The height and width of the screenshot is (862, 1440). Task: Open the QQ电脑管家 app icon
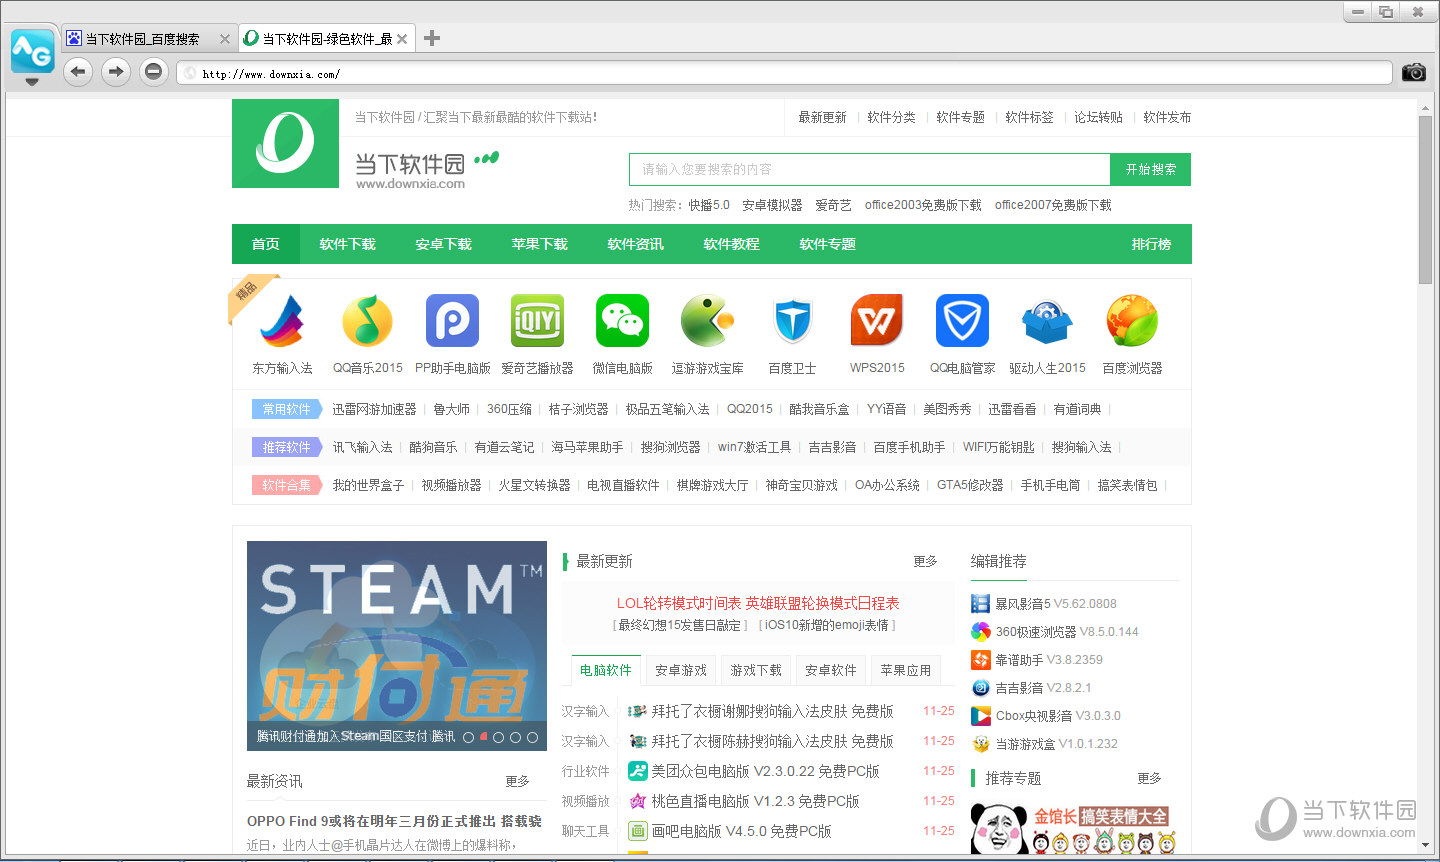pyautogui.click(x=962, y=321)
